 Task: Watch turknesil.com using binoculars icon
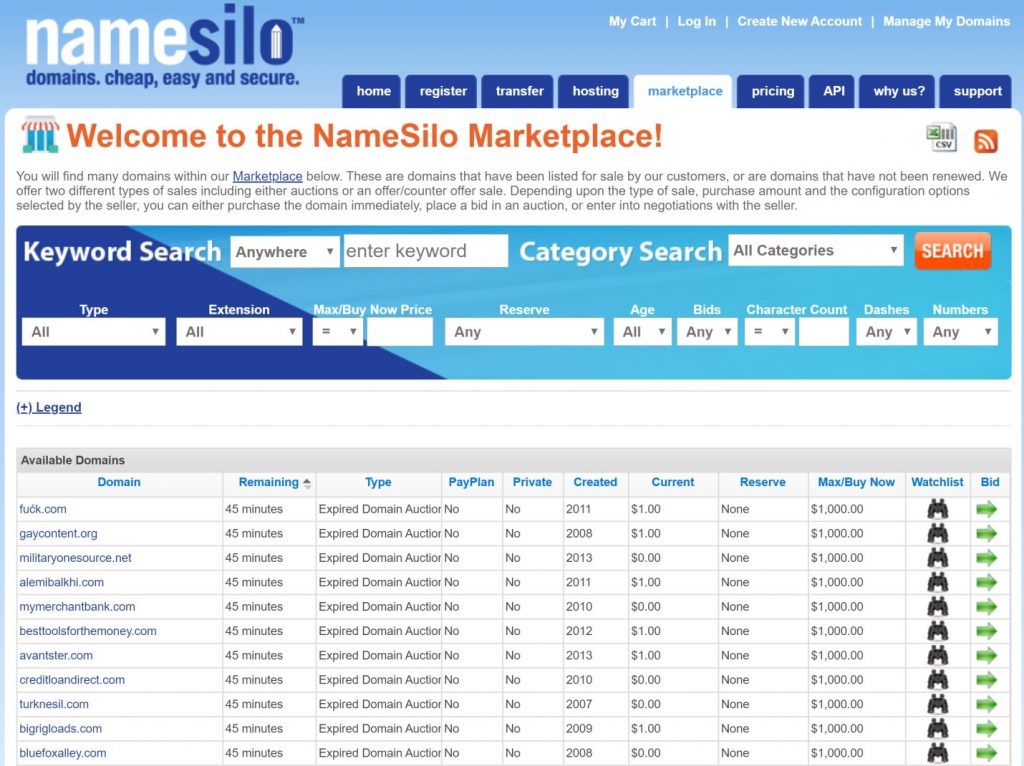click(x=938, y=704)
